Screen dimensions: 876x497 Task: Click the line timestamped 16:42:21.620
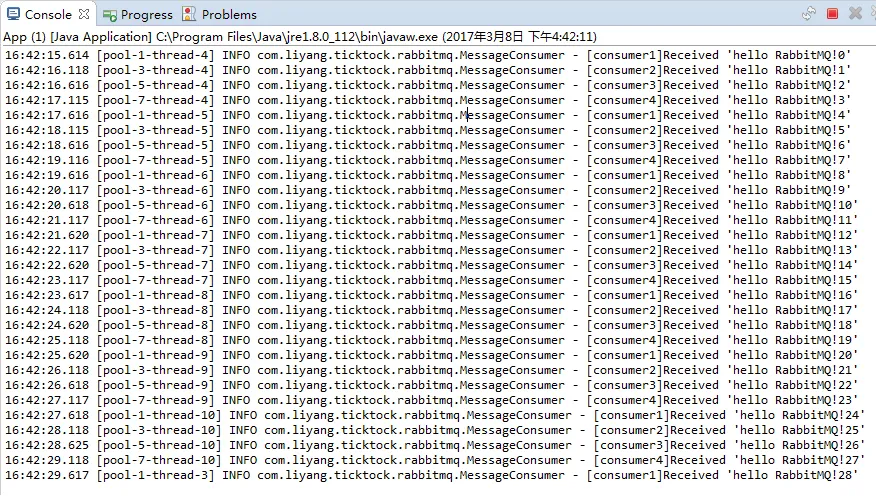tap(431, 236)
